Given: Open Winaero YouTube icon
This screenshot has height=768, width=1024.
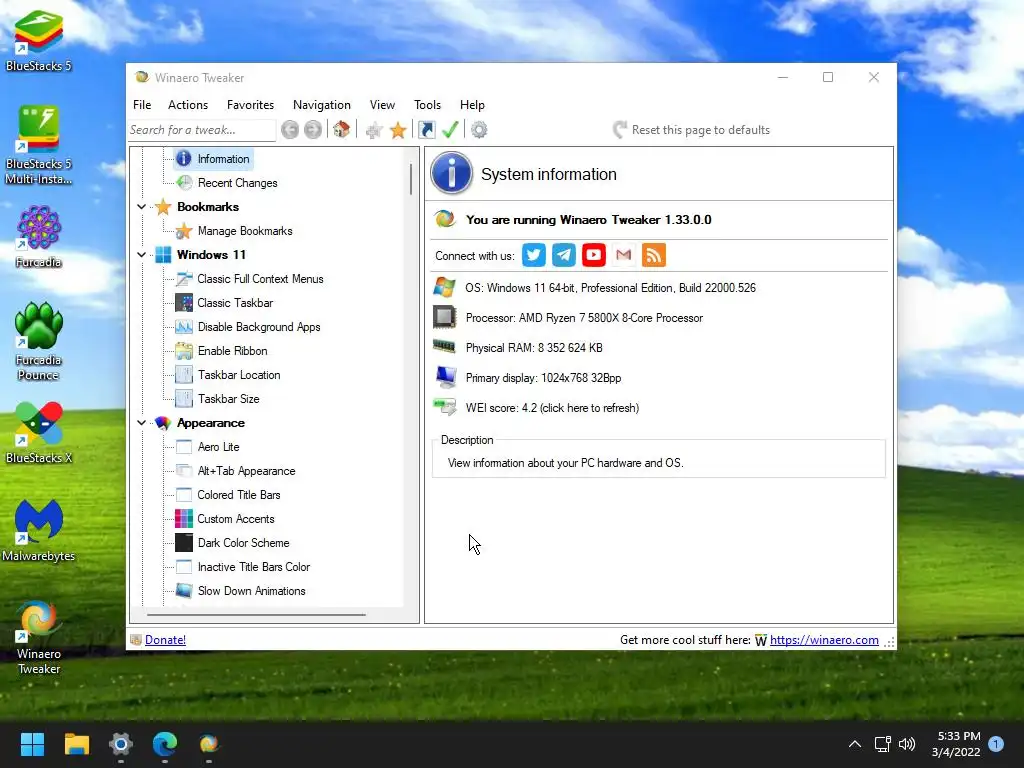Looking at the screenshot, I should (x=594, y=255).
